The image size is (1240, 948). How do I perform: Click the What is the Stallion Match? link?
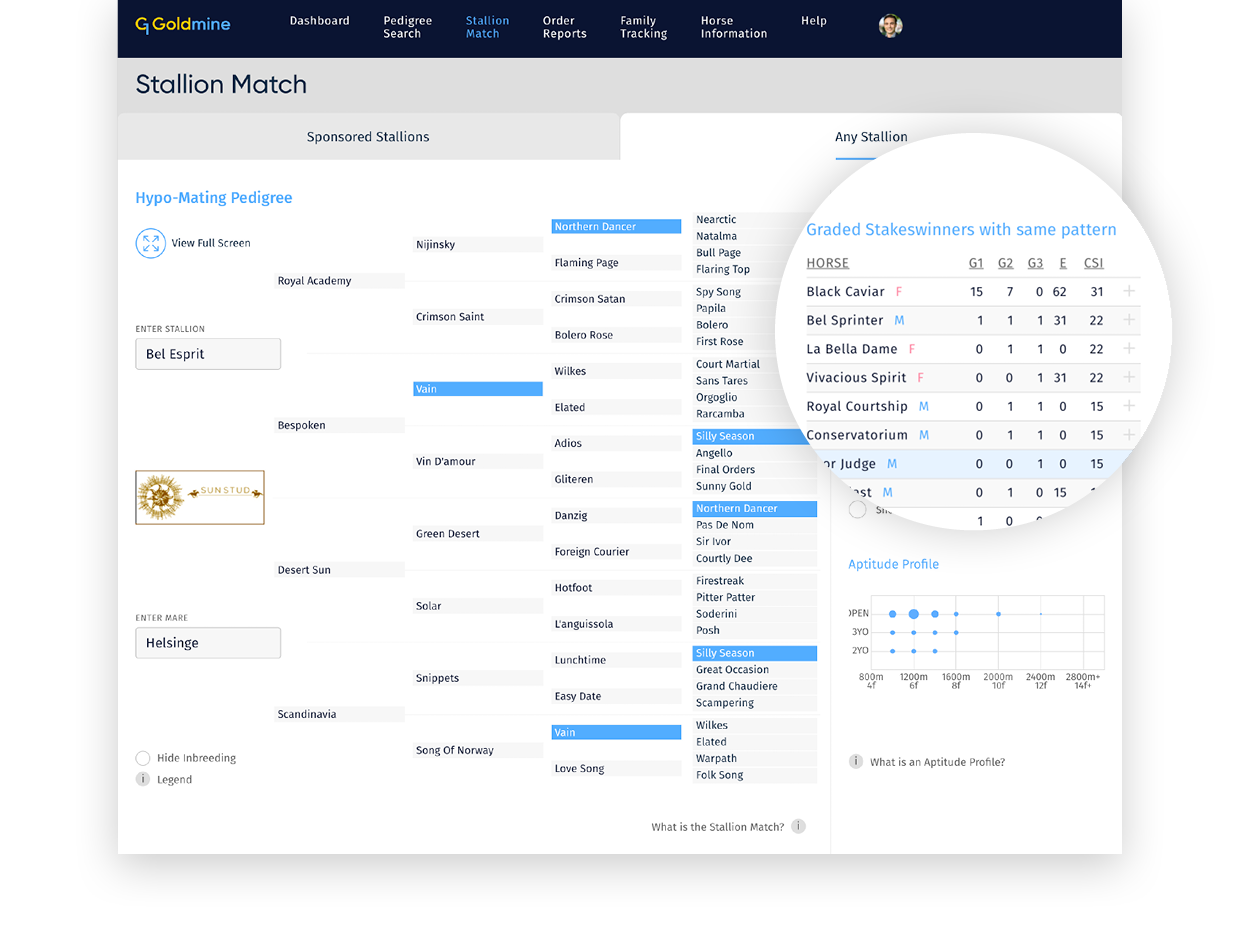[x=718, y=827]
